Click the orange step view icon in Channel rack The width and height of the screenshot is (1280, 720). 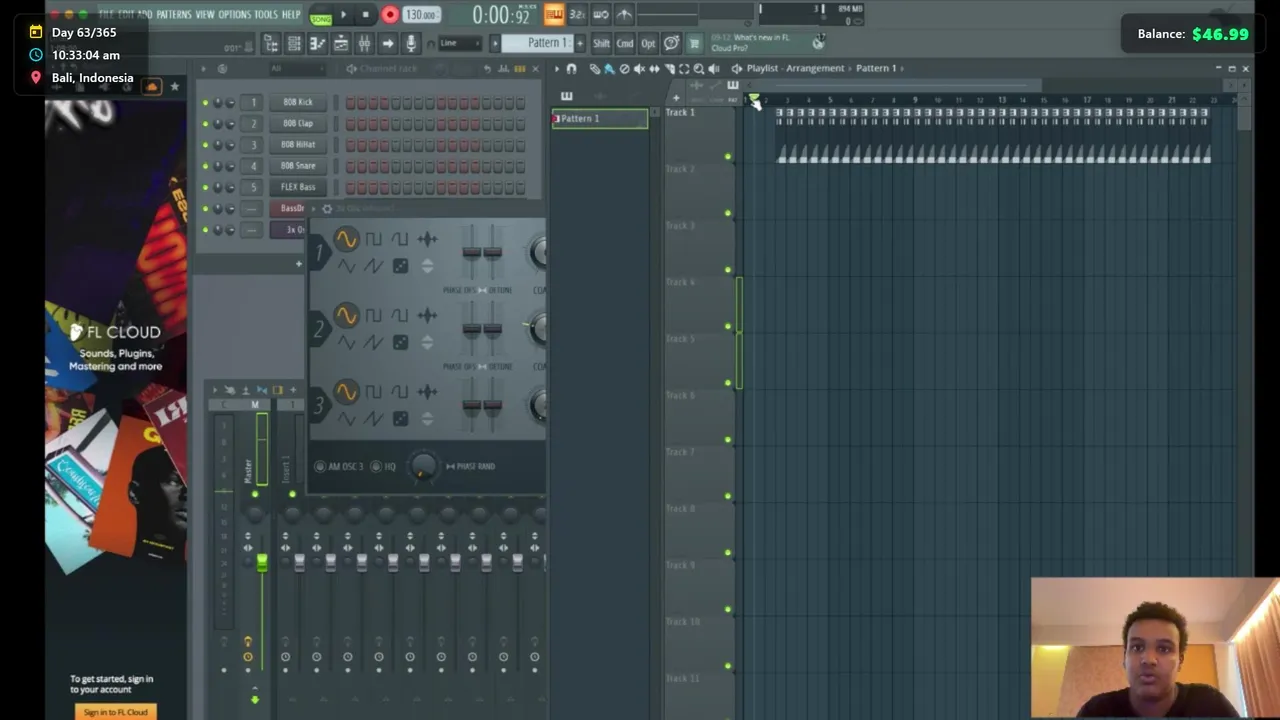520,69
